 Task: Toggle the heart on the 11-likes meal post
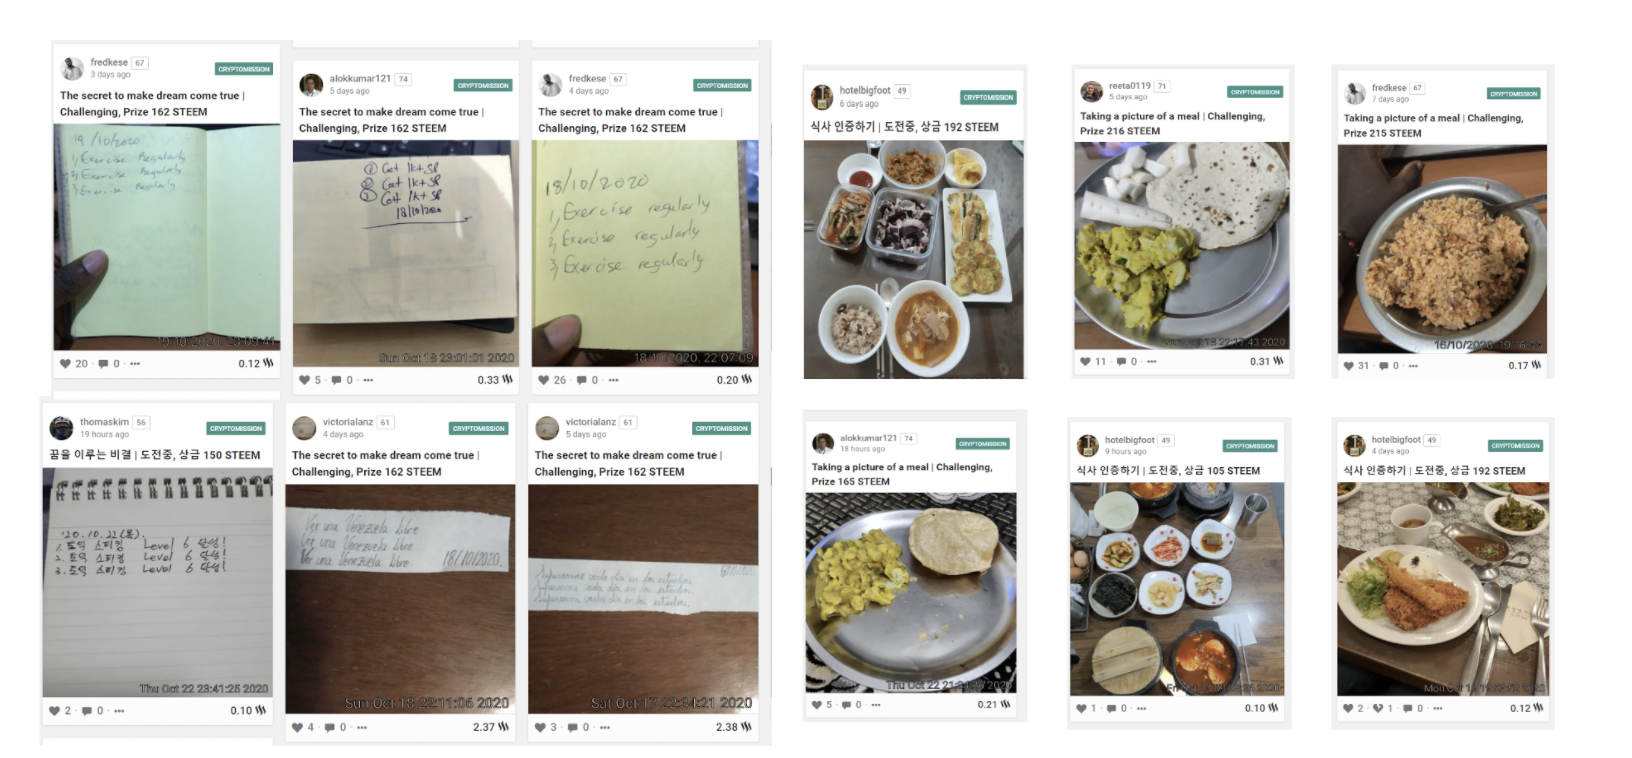[1086, 362]
